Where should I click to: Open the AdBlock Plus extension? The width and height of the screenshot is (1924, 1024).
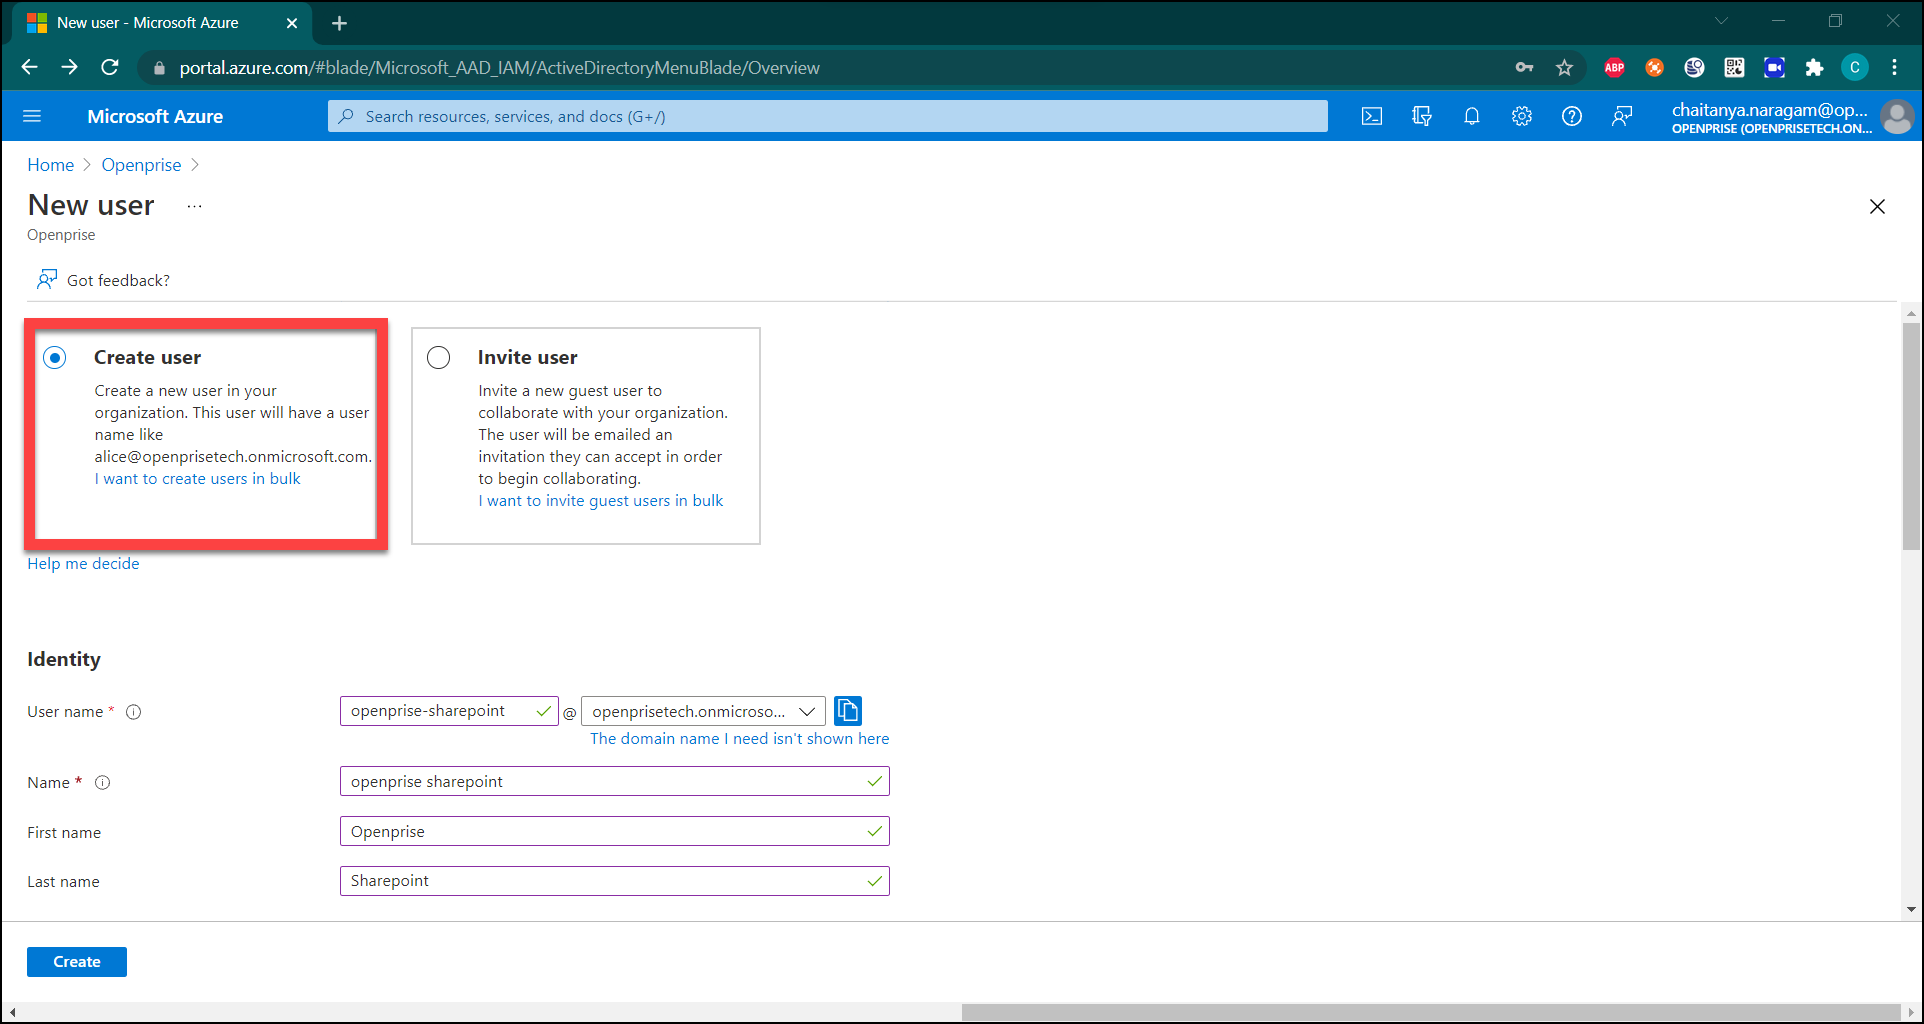[x=1614, y=67]
